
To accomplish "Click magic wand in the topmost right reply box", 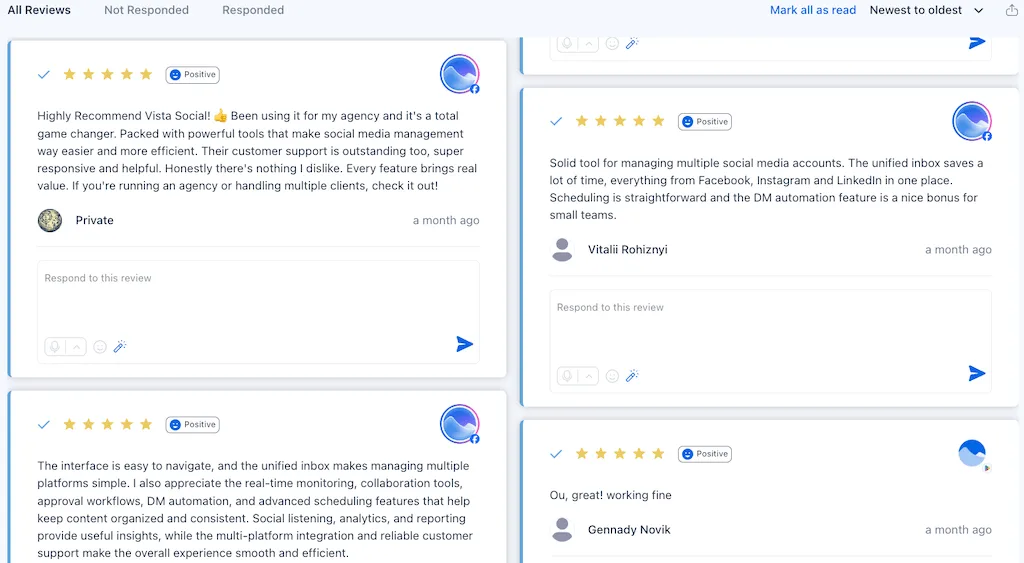I will pyautogui.click(x=632, y=44).
